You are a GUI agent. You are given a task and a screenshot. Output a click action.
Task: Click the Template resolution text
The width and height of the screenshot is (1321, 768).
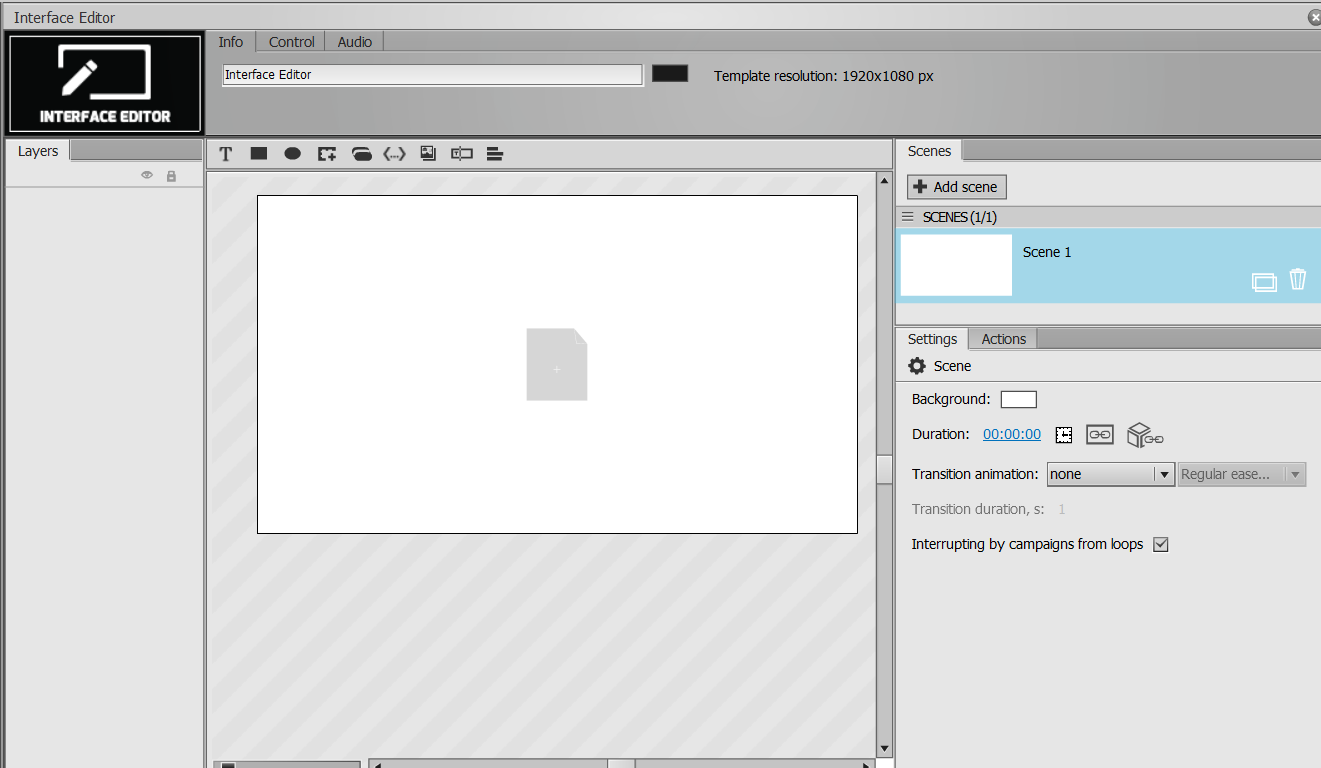(824, 76)
